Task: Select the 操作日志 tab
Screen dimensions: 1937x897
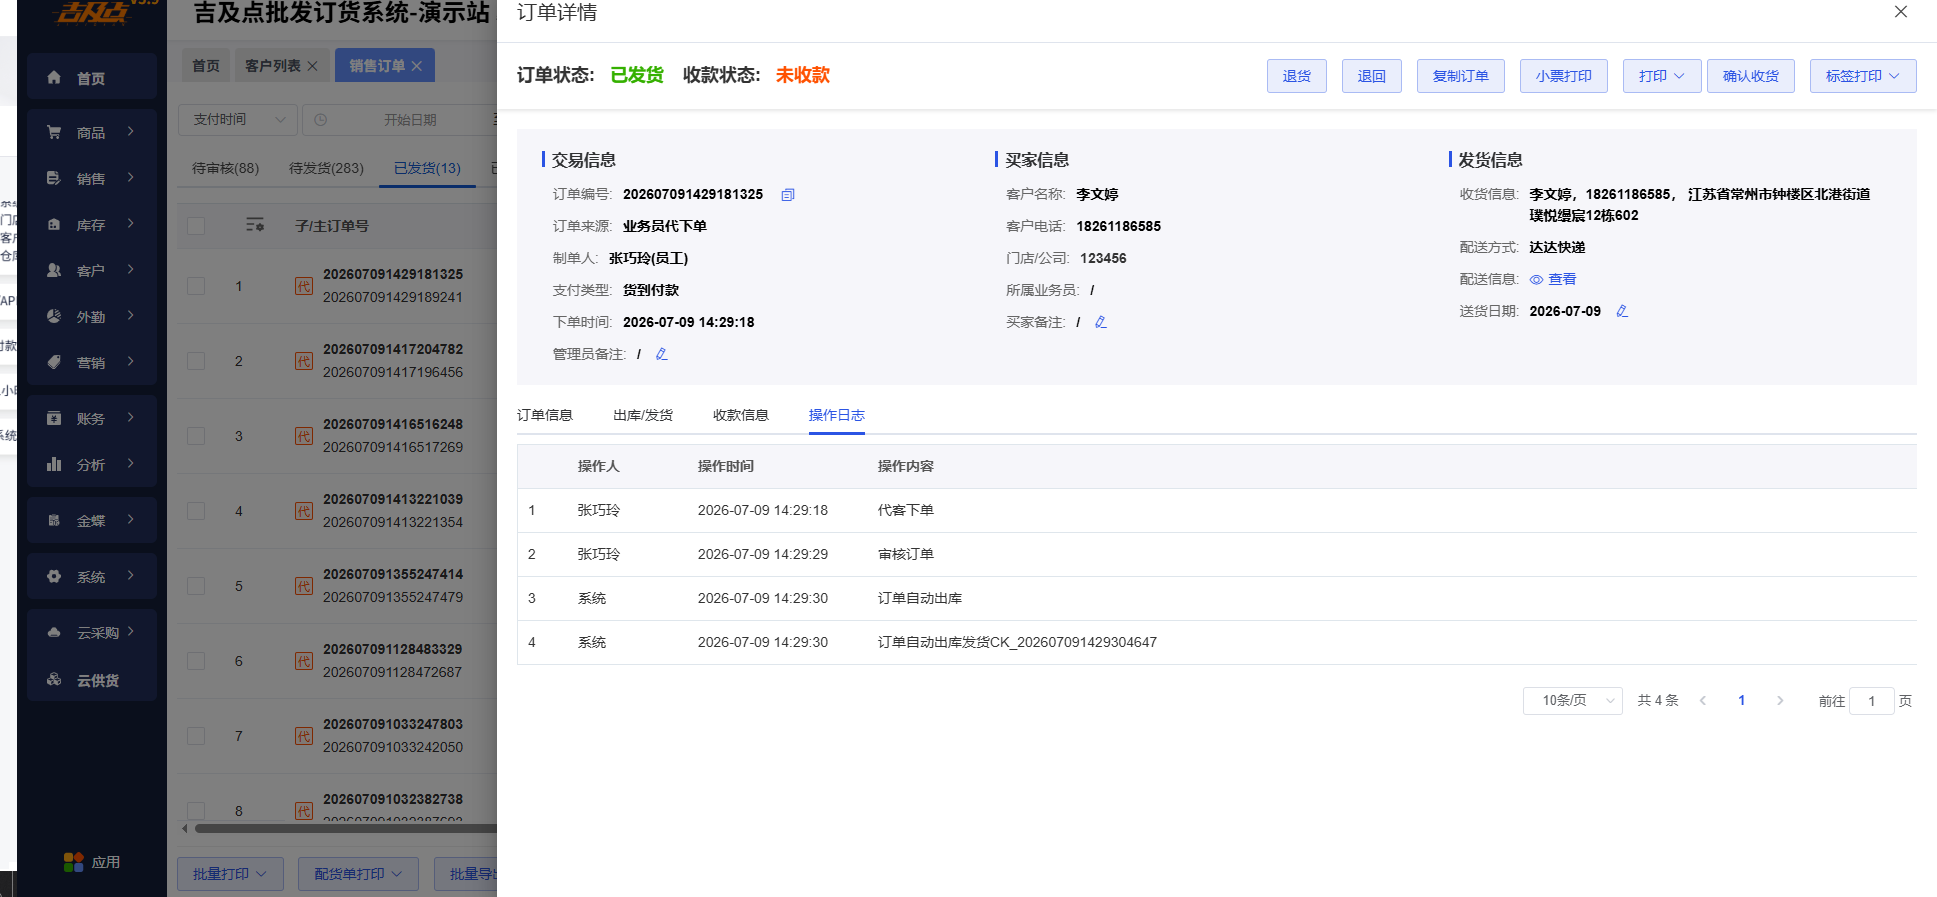Action: pos(837,415)
